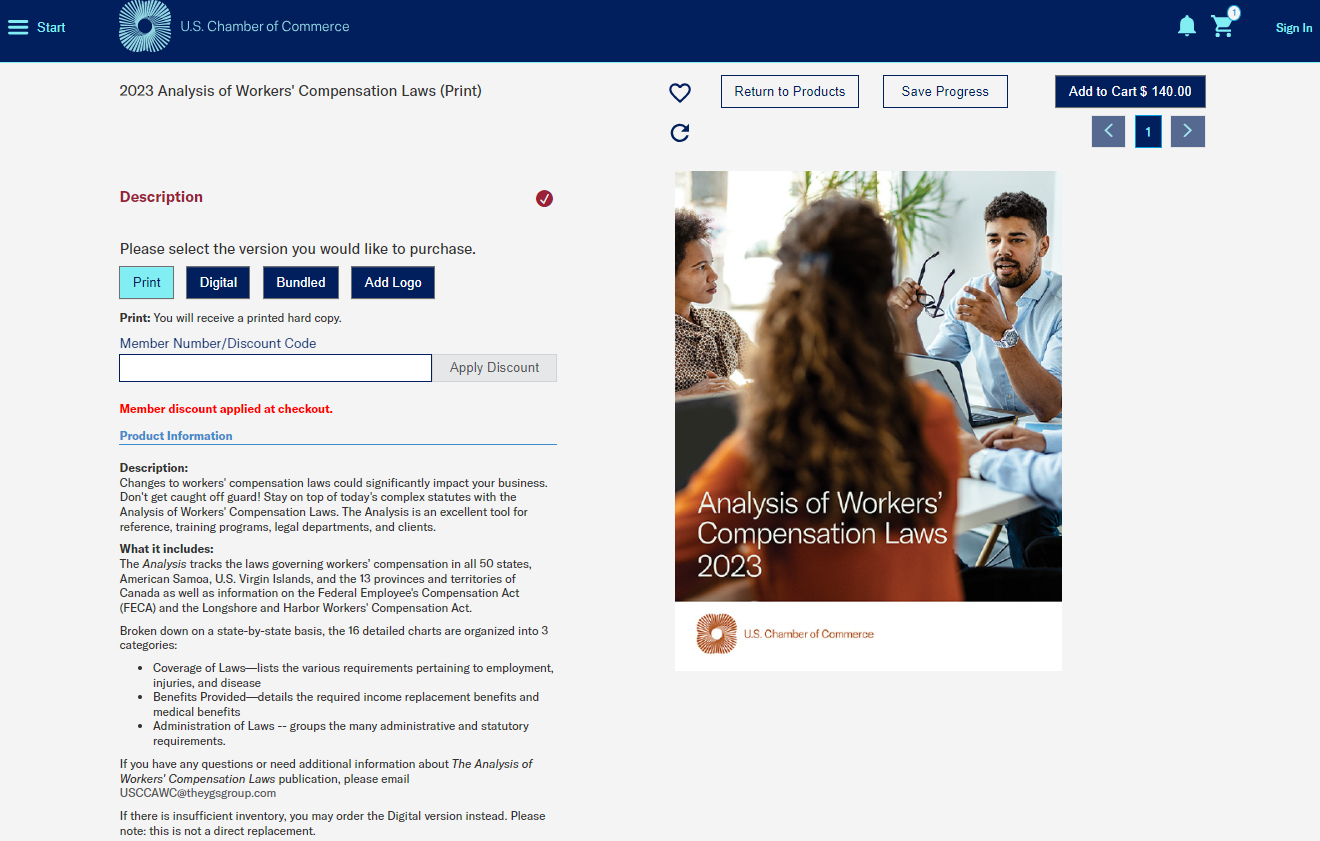Click 'Member discount applied at checkout.' text
The height and width of the screenshot is (841, 1320).
226,409
